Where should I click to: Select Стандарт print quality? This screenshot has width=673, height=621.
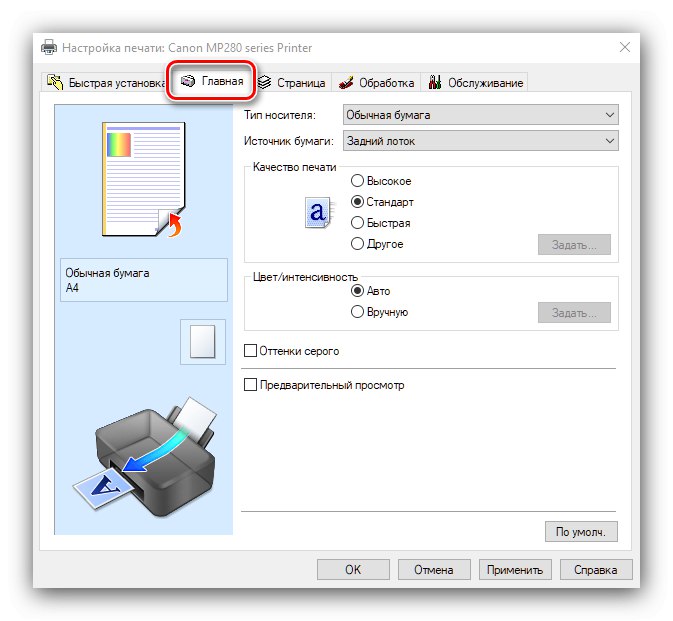coord(382,201)
